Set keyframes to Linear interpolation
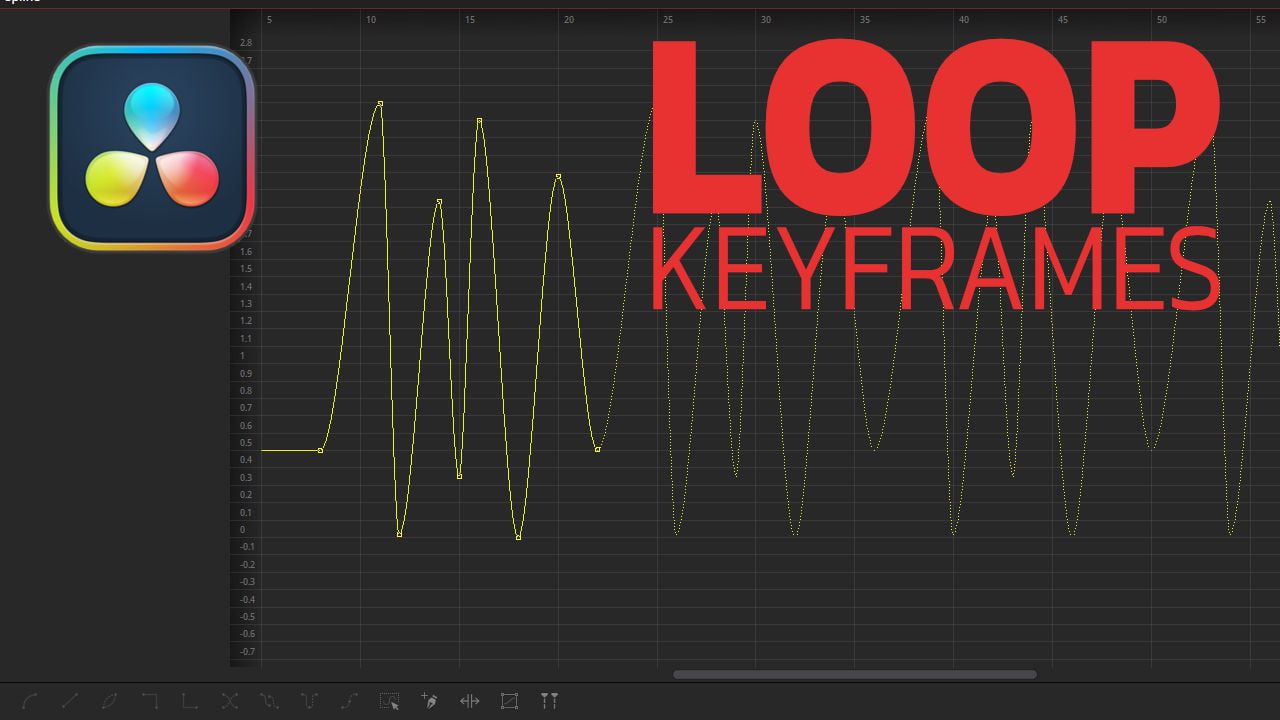 [70, 701]
